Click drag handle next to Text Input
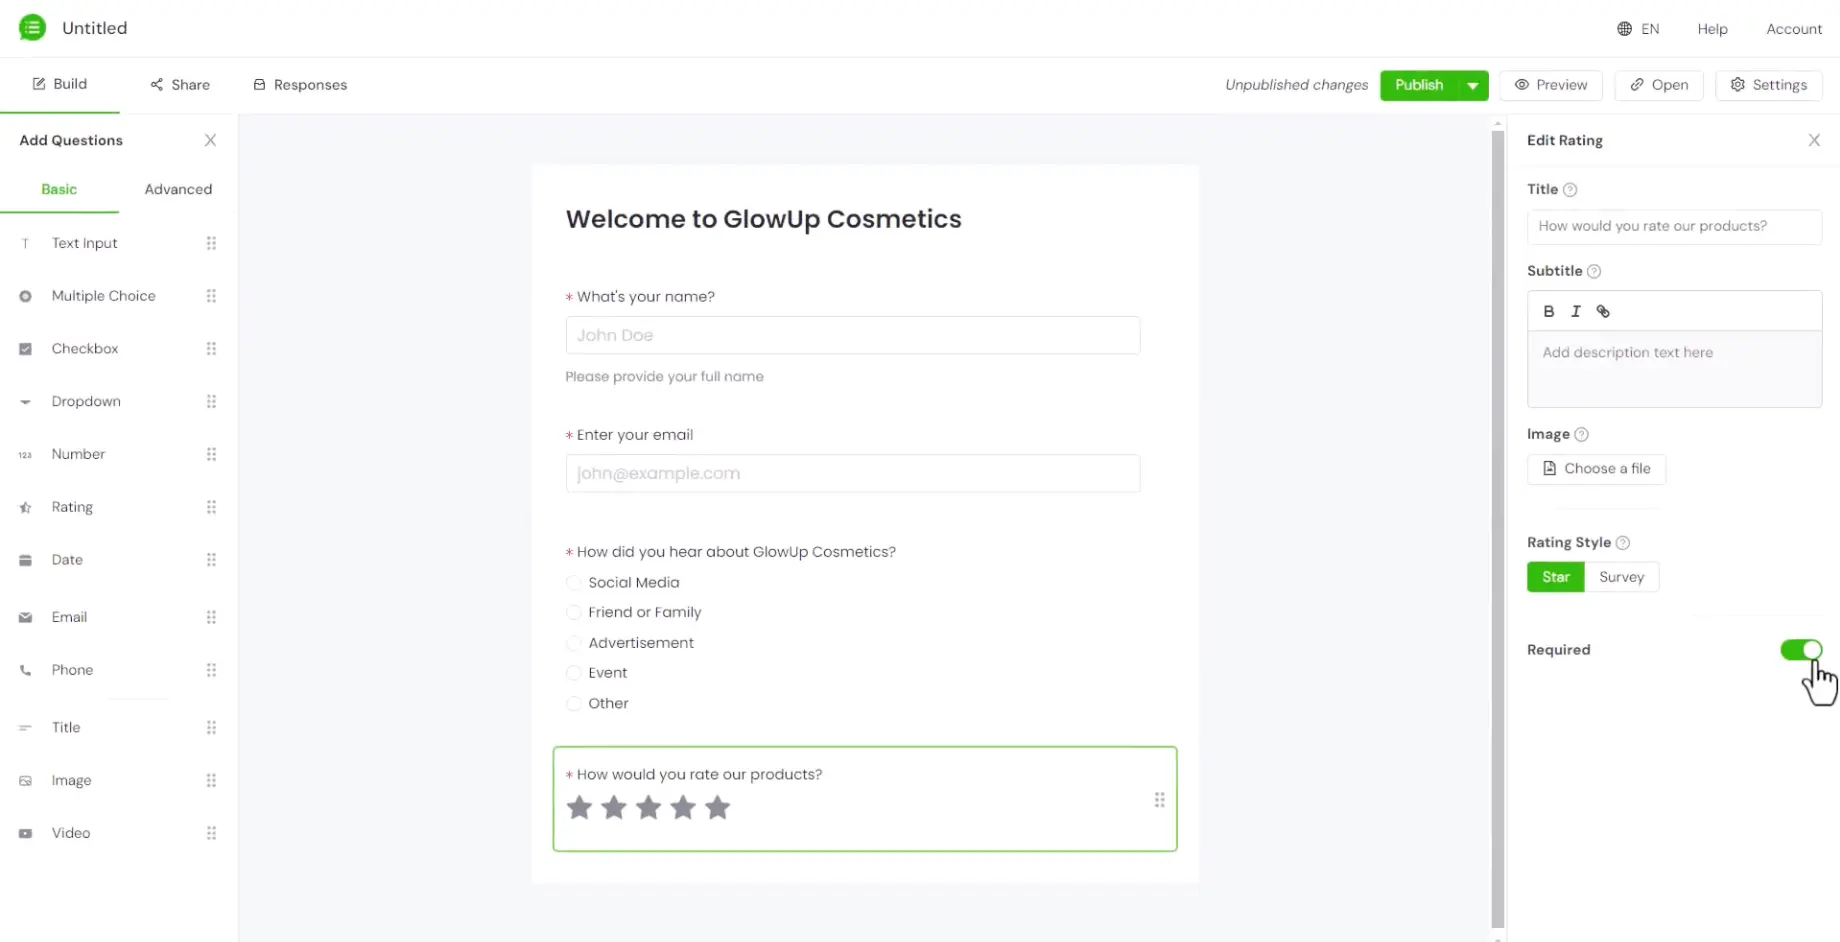 211,243
